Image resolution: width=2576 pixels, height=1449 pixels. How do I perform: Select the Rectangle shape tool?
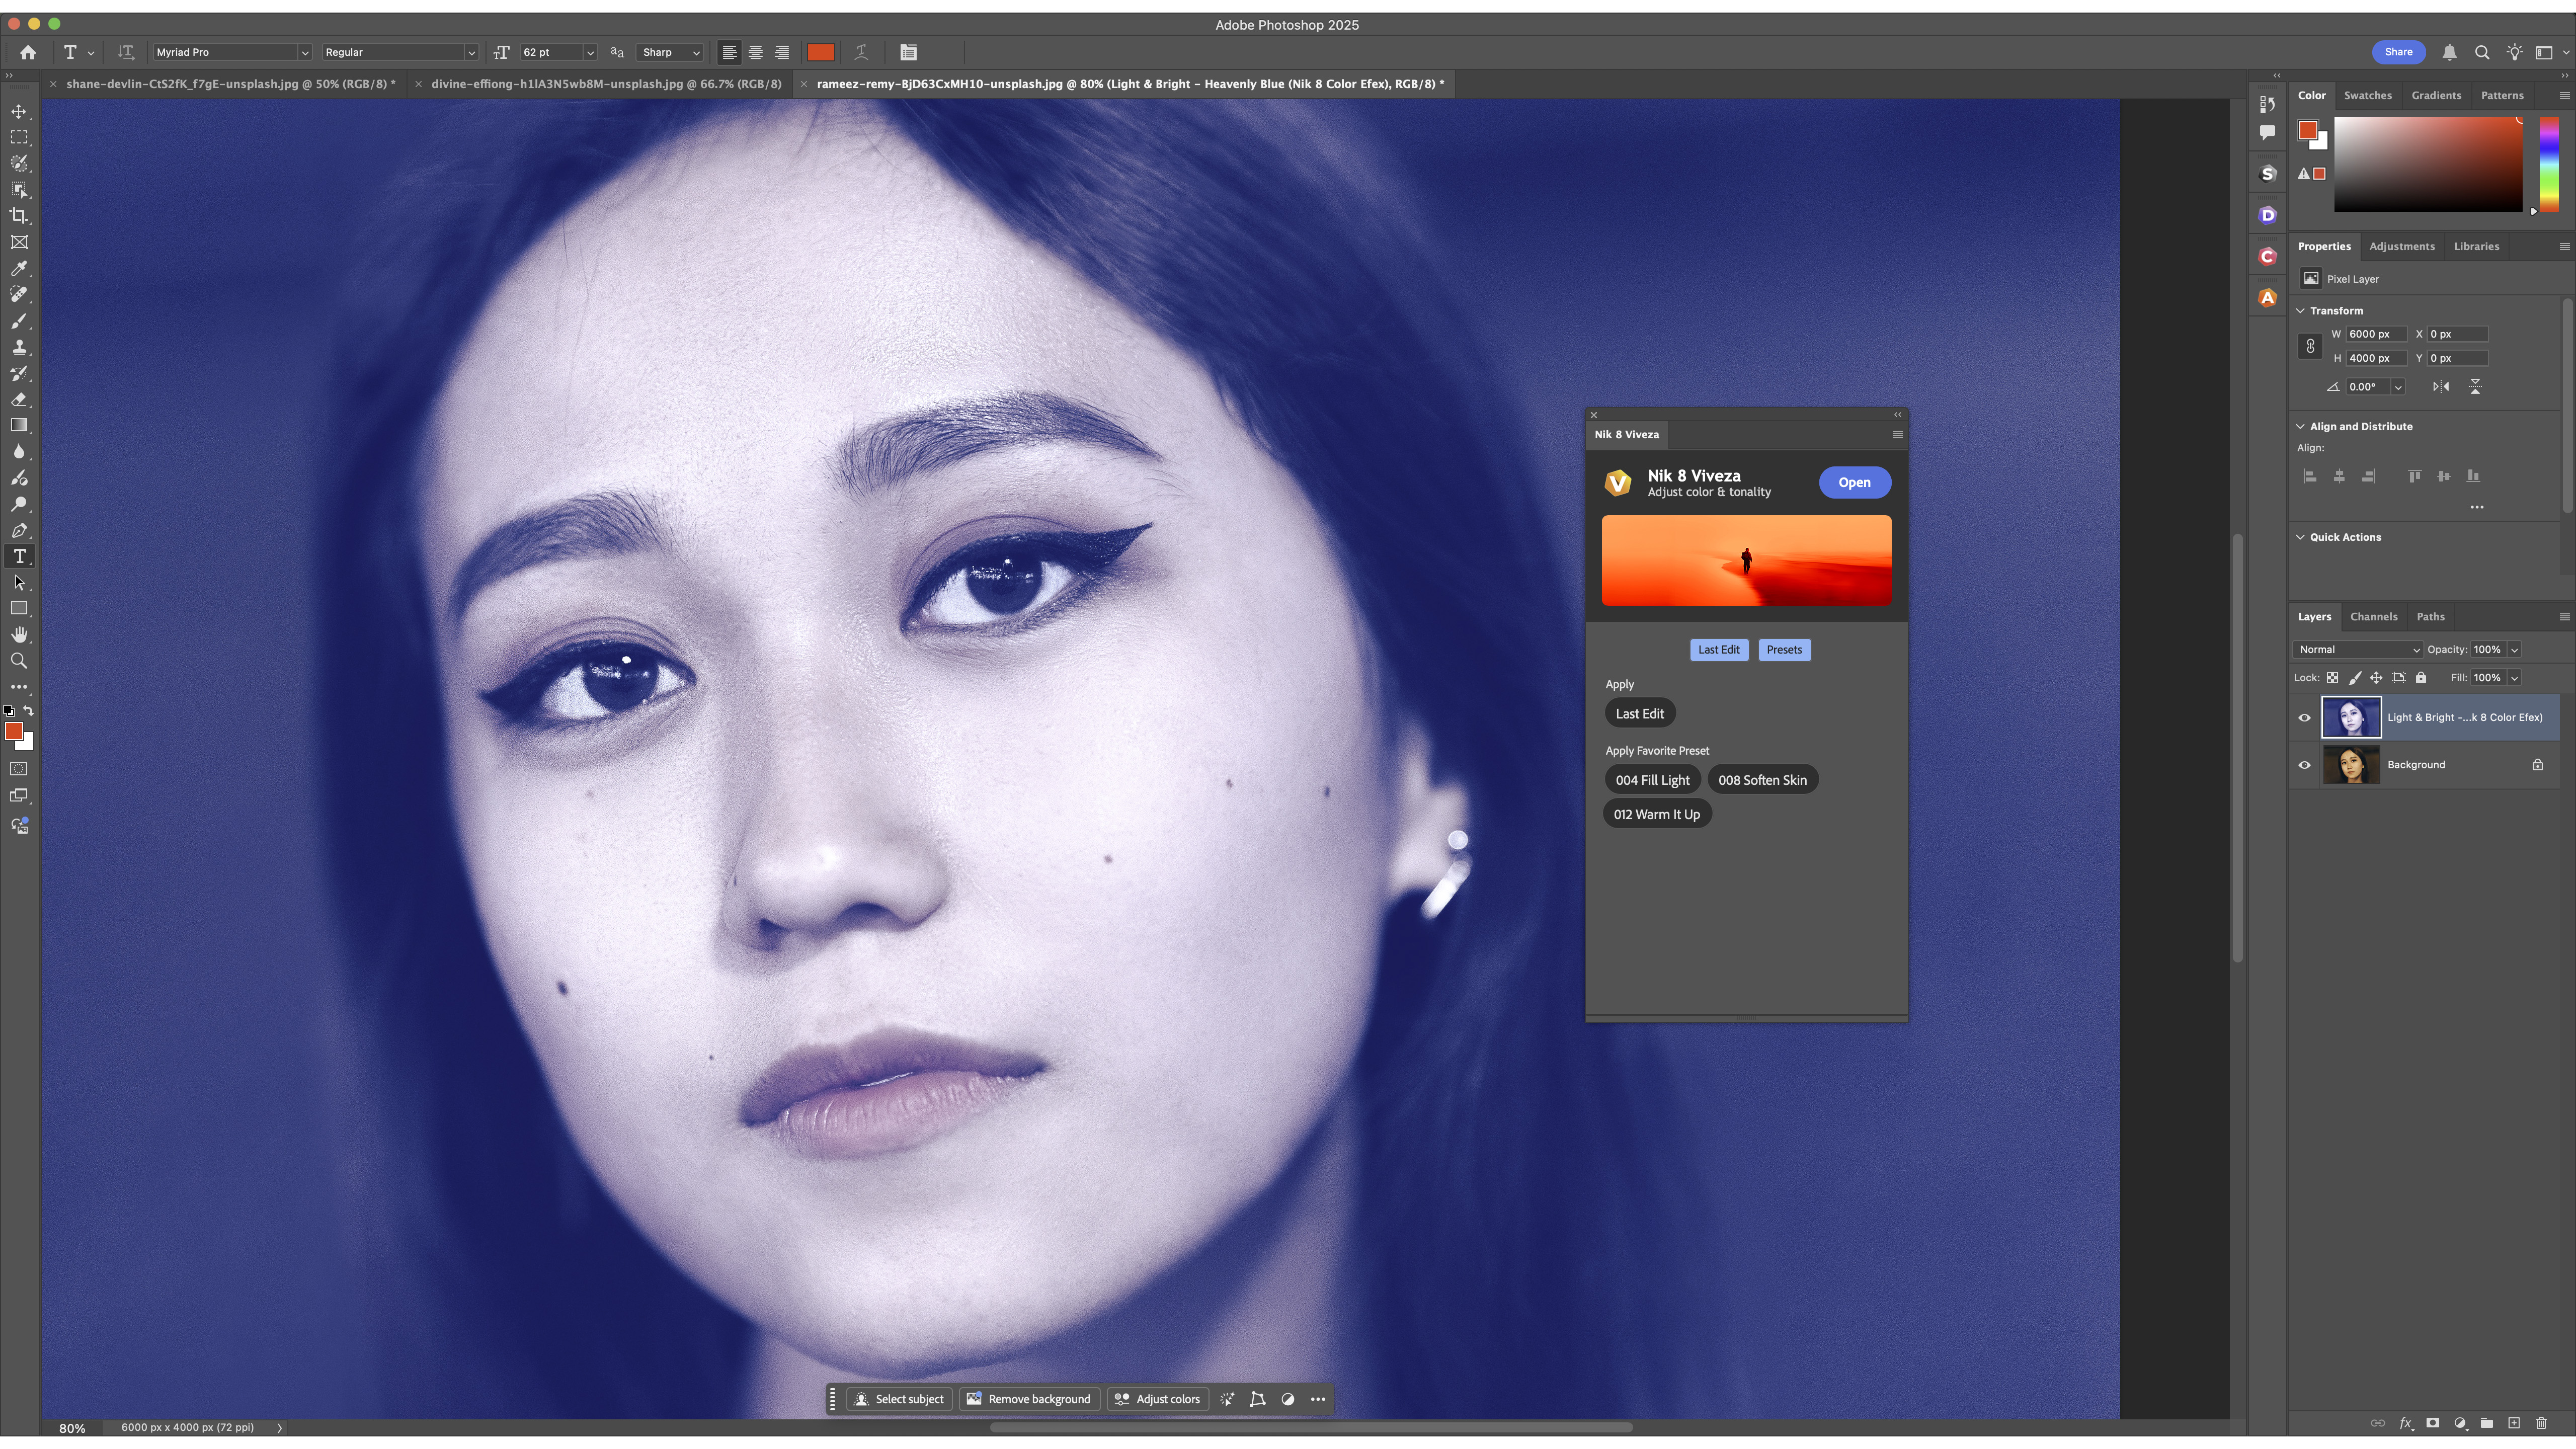click(x=19, y=608)
